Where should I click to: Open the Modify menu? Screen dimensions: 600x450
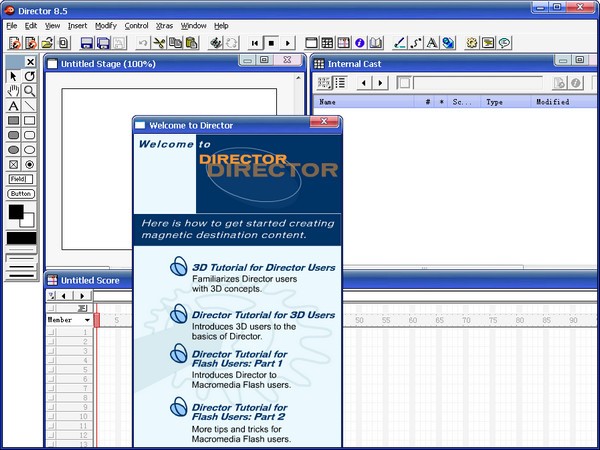(105, 25)
